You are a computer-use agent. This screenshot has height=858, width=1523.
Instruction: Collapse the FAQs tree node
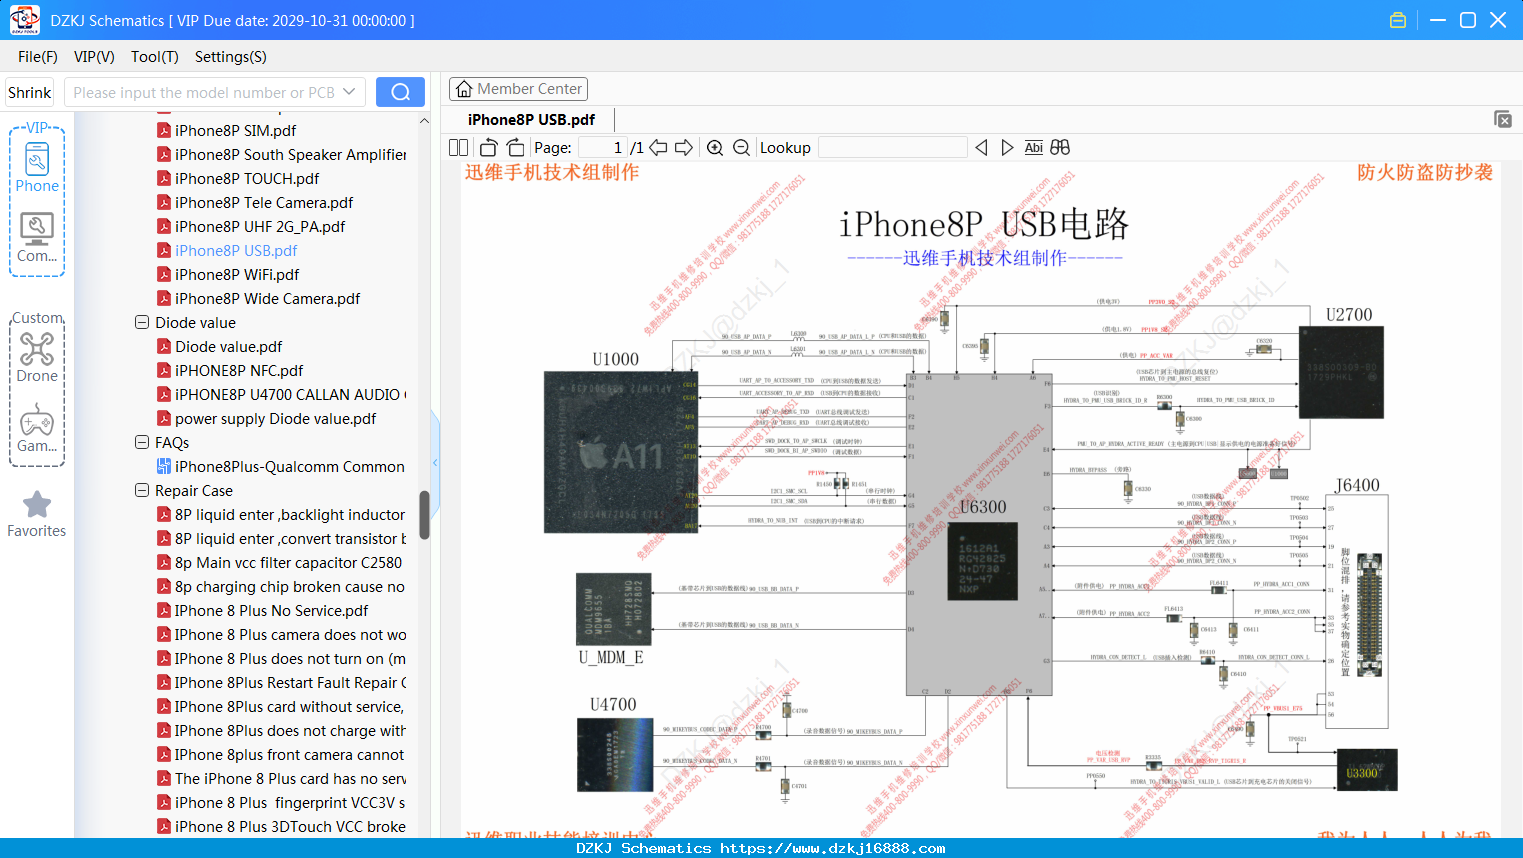pyautogui.click(x=142, y=443)
